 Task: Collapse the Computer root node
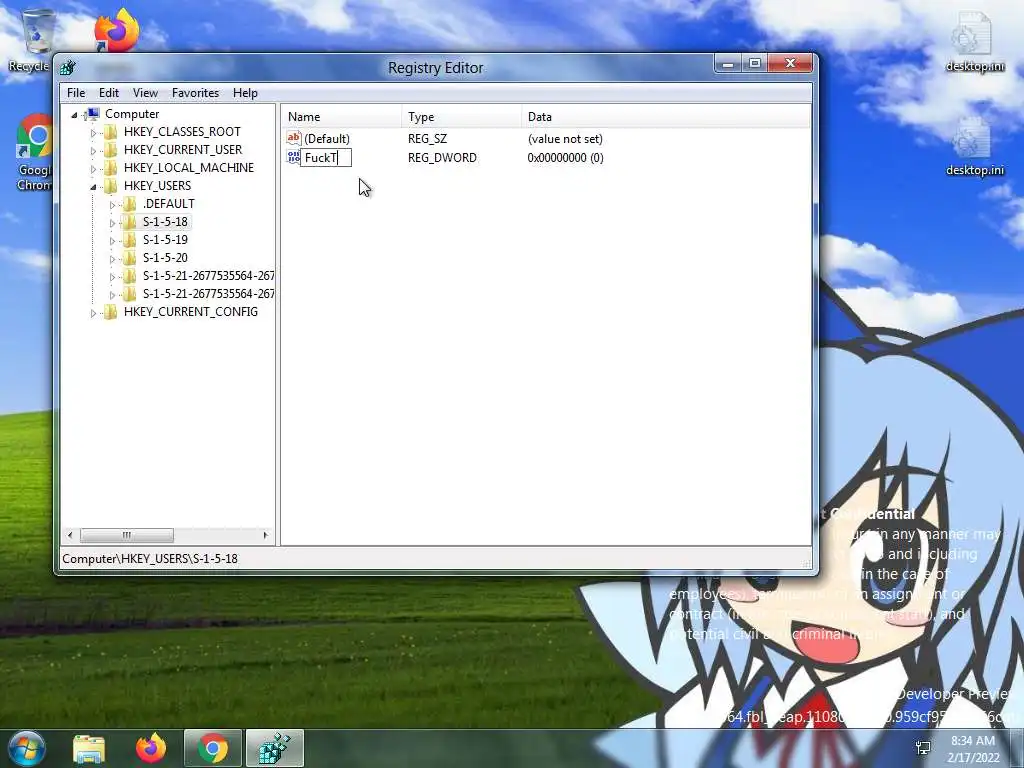74,115
